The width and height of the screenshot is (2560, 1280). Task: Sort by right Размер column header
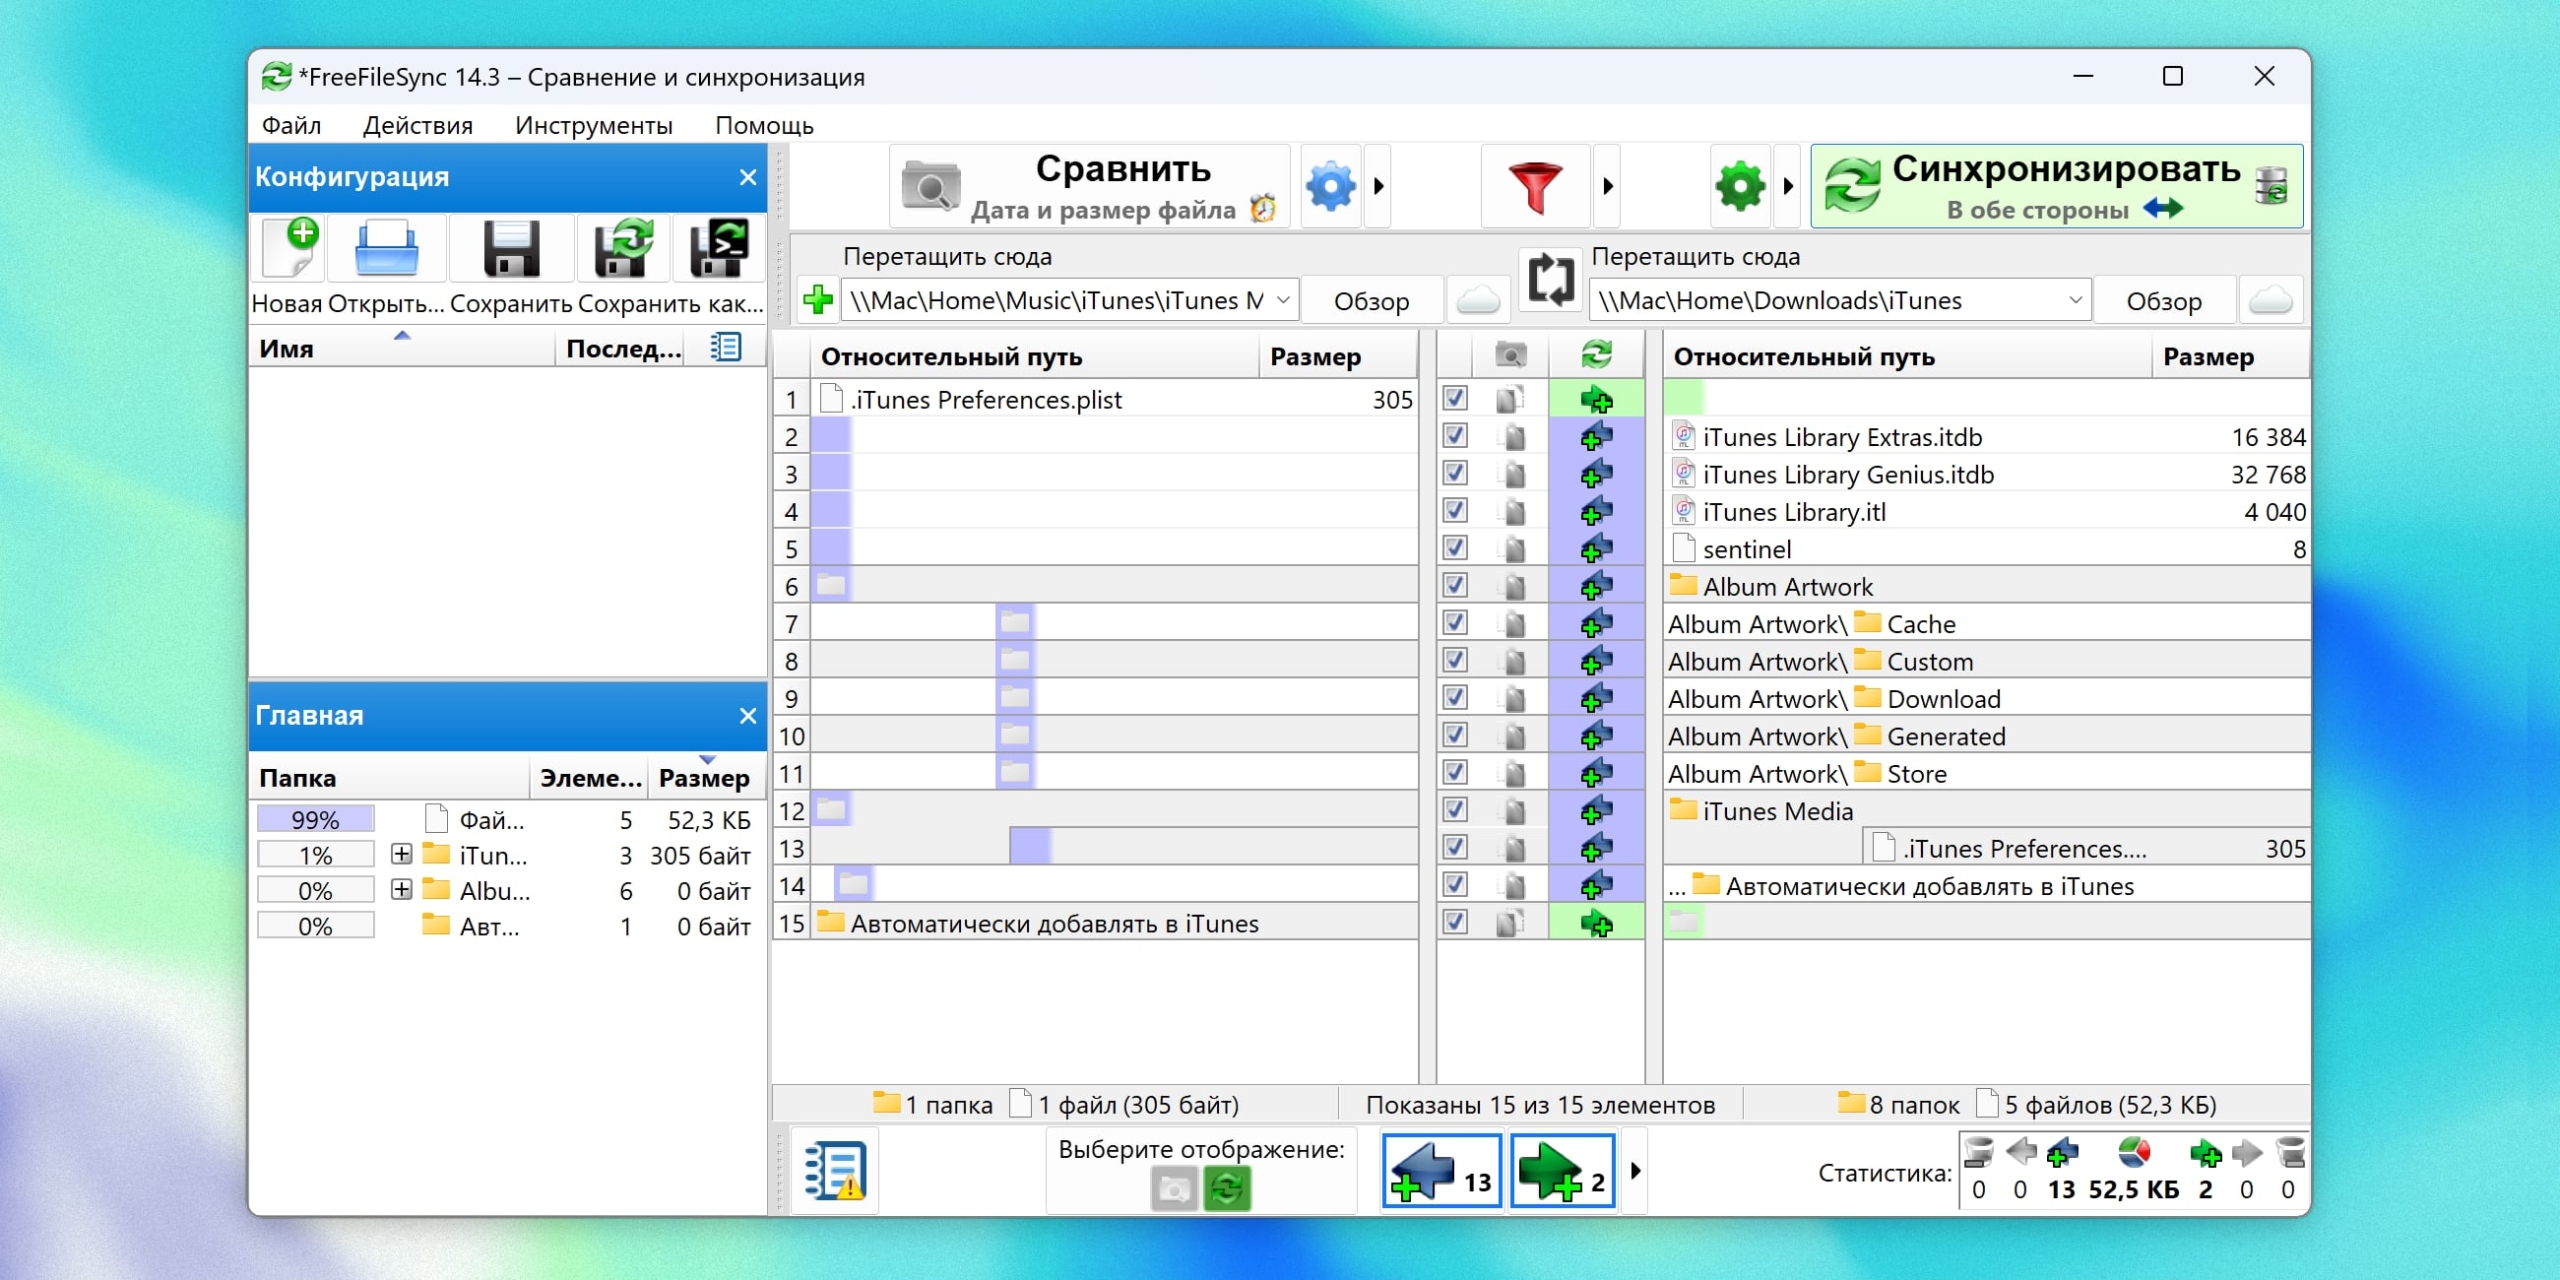(x=2229, y=357)
